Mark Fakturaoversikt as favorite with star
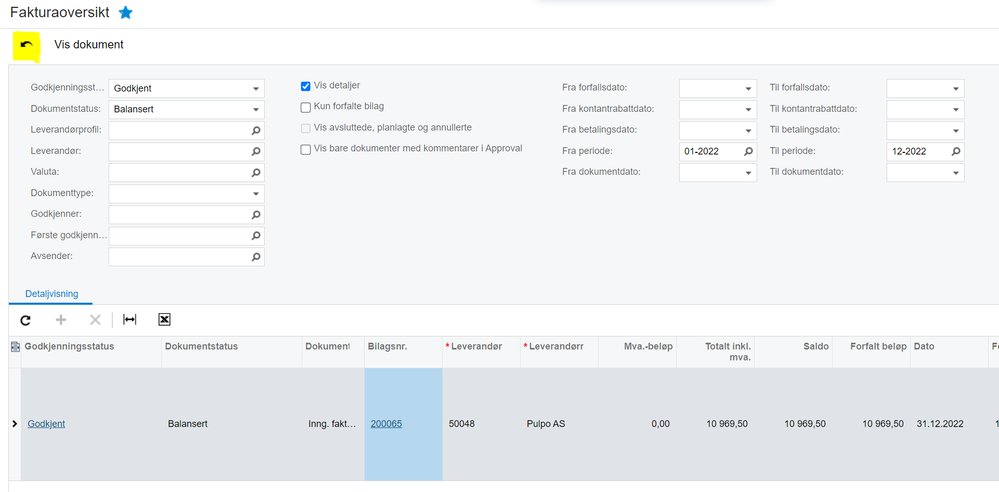Screen dimensions: 999x492 point(126,13)
